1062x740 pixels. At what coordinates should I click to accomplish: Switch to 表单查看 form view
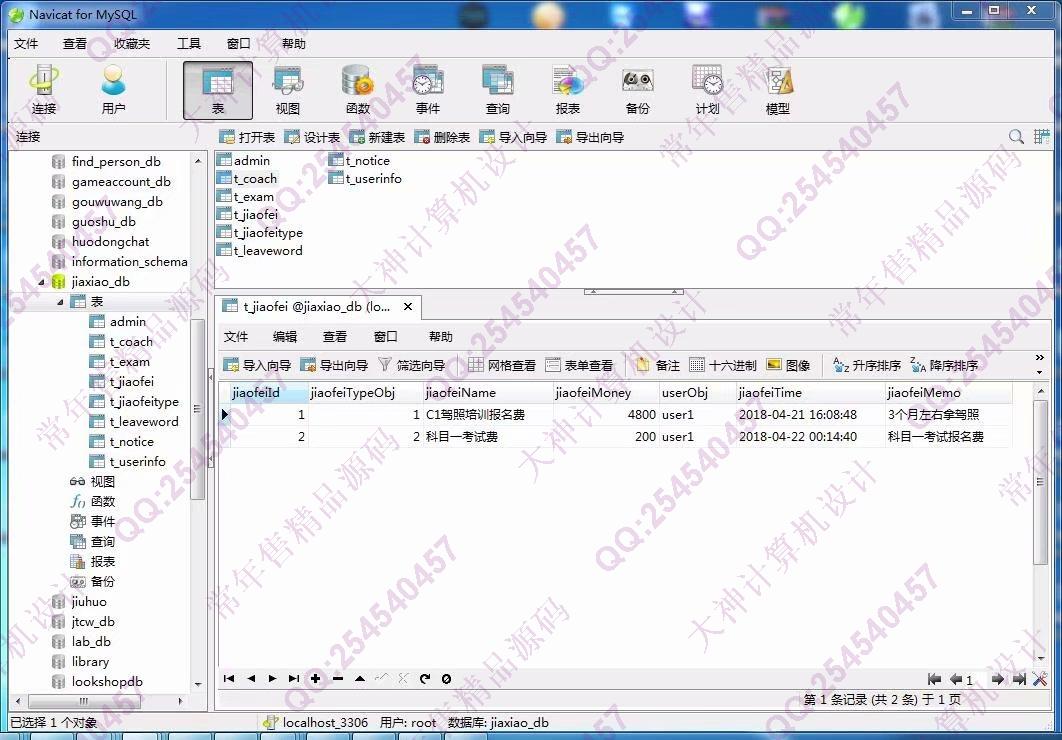click(580, 365)
